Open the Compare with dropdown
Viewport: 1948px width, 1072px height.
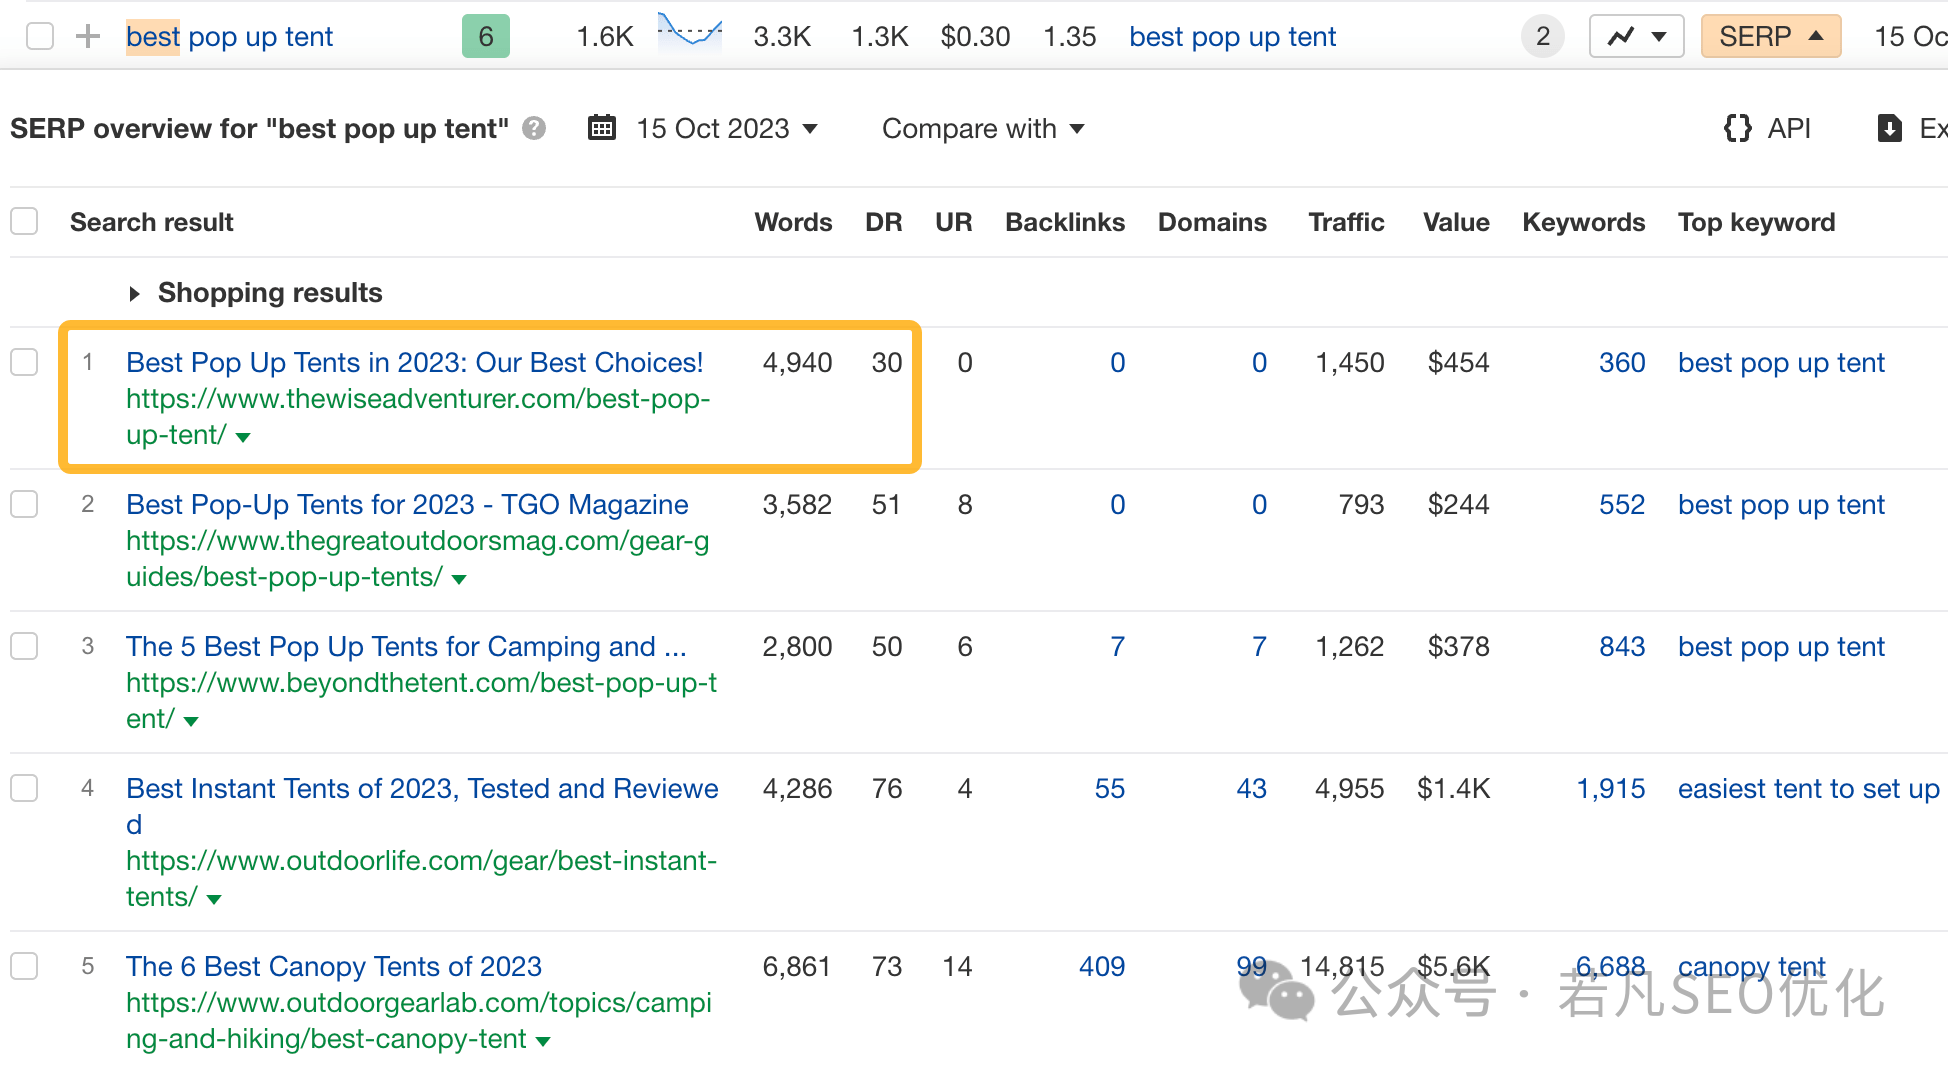point(983,128)
